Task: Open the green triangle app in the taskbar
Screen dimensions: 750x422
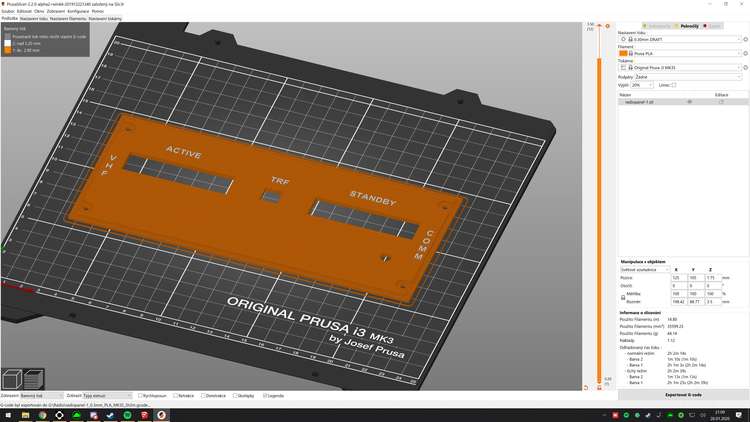Action: coord(77,415)
